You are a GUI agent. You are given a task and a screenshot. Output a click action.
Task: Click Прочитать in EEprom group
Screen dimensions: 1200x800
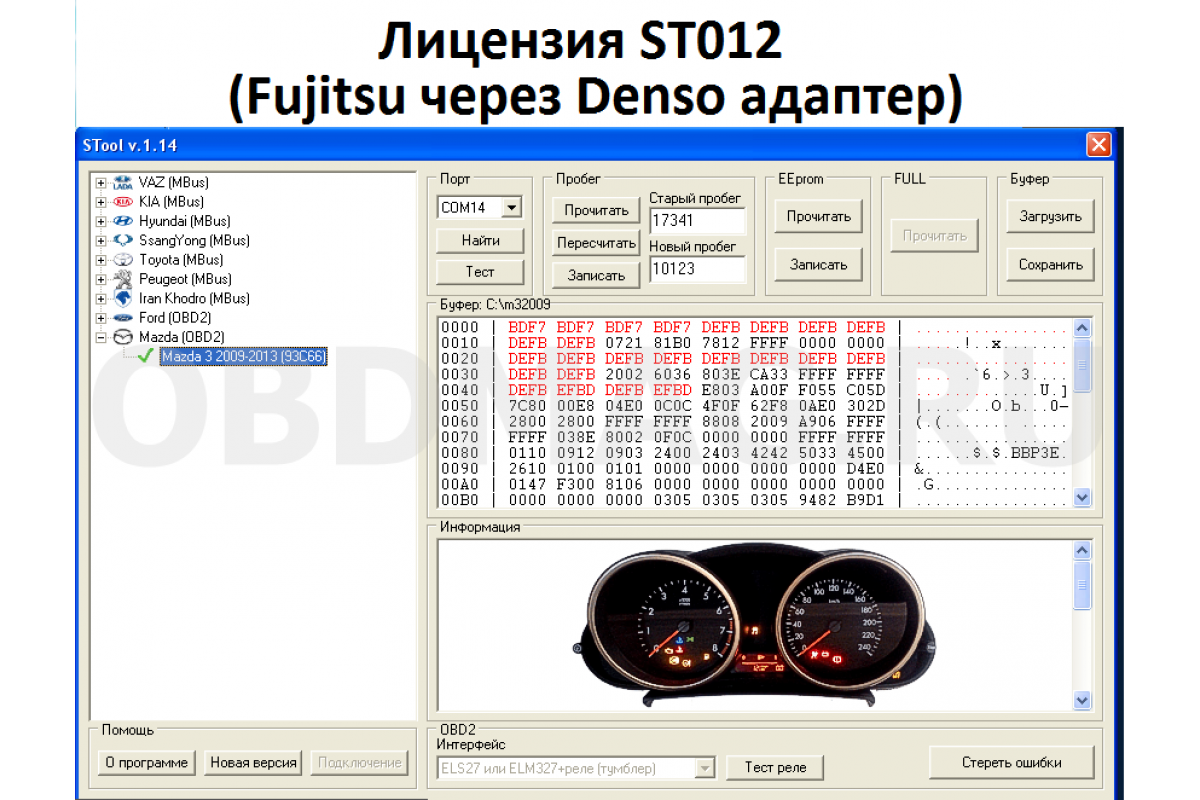point(818,216)
